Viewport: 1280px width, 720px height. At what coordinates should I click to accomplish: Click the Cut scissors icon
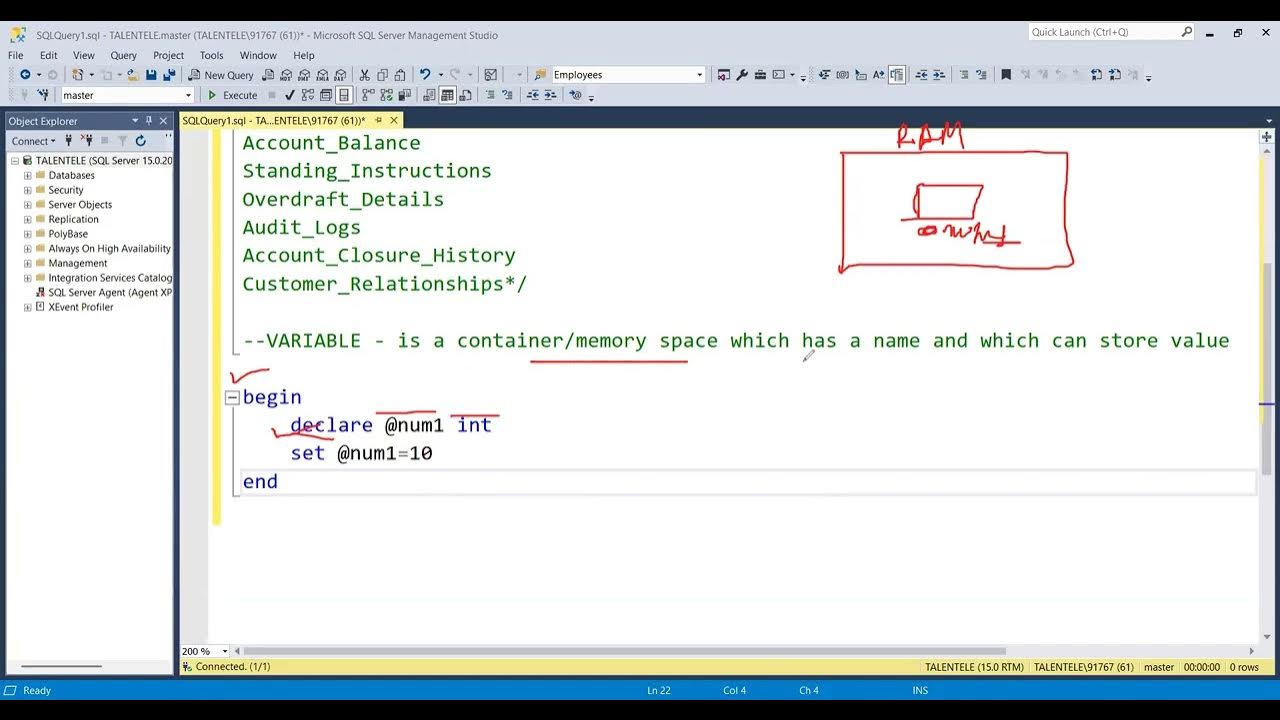(364, 75)
